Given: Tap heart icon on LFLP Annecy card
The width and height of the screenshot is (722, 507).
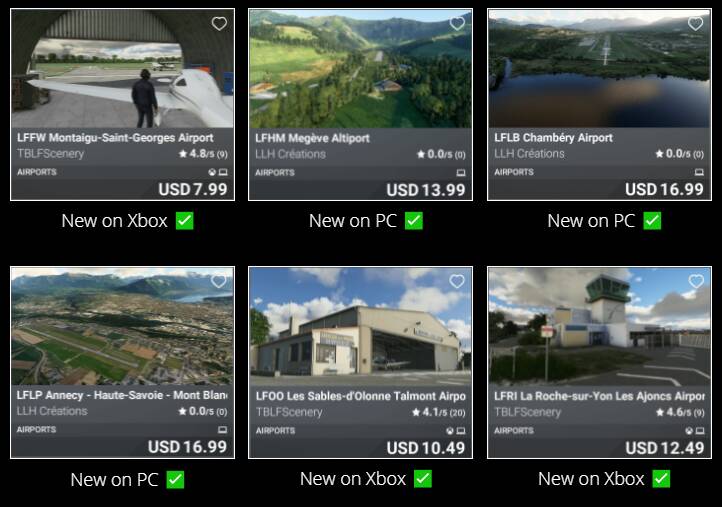Looking at the screenshot, I should coord(219,281).
